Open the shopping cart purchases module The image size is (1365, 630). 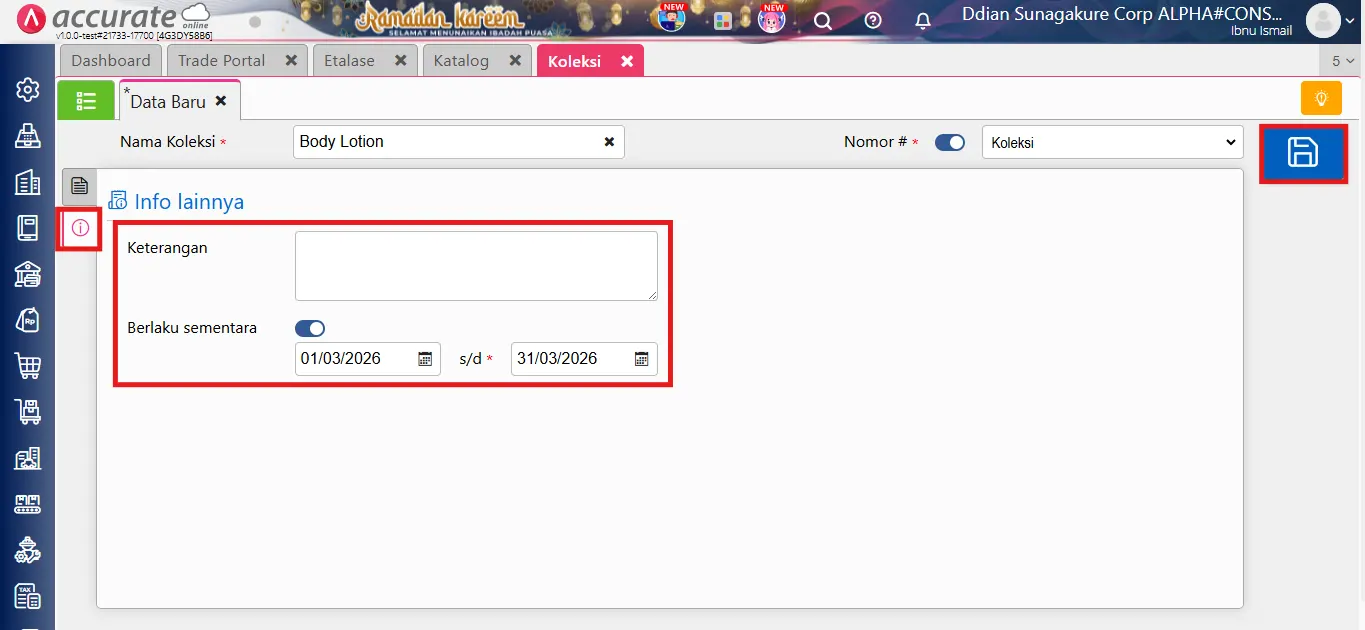[27, 366]
